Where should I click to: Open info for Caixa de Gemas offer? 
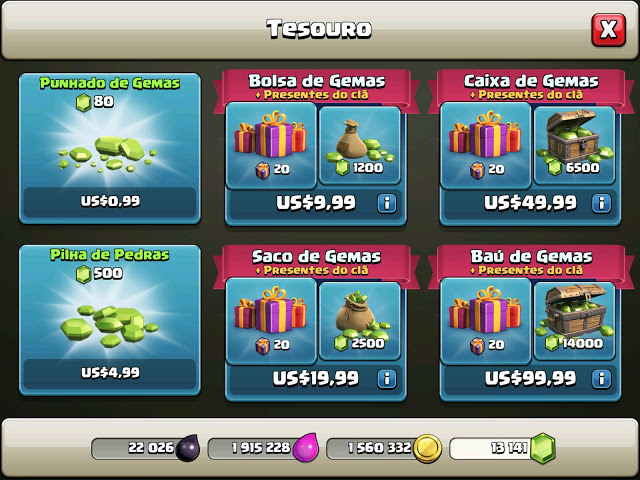pyautogui.click(x=602, y=203)
